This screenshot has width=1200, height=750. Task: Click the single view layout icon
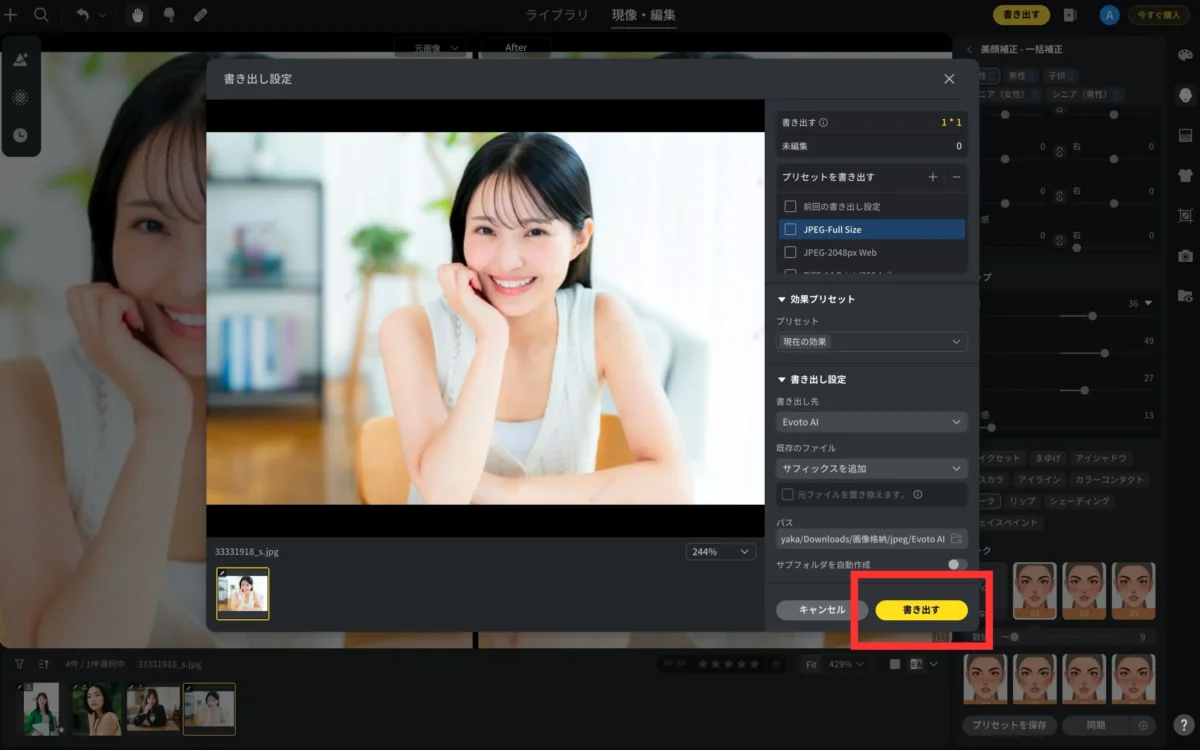[895, 664]
